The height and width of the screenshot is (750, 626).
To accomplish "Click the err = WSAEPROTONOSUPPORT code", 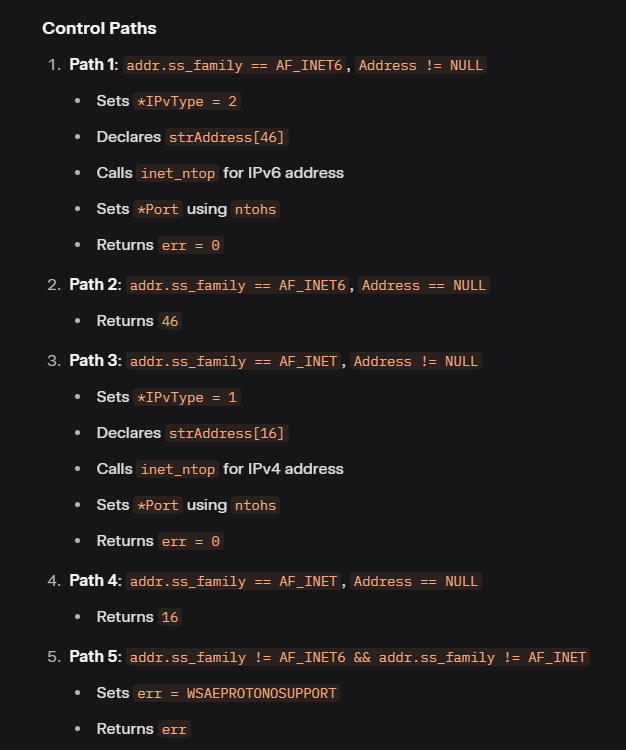I will coord(237,693).
